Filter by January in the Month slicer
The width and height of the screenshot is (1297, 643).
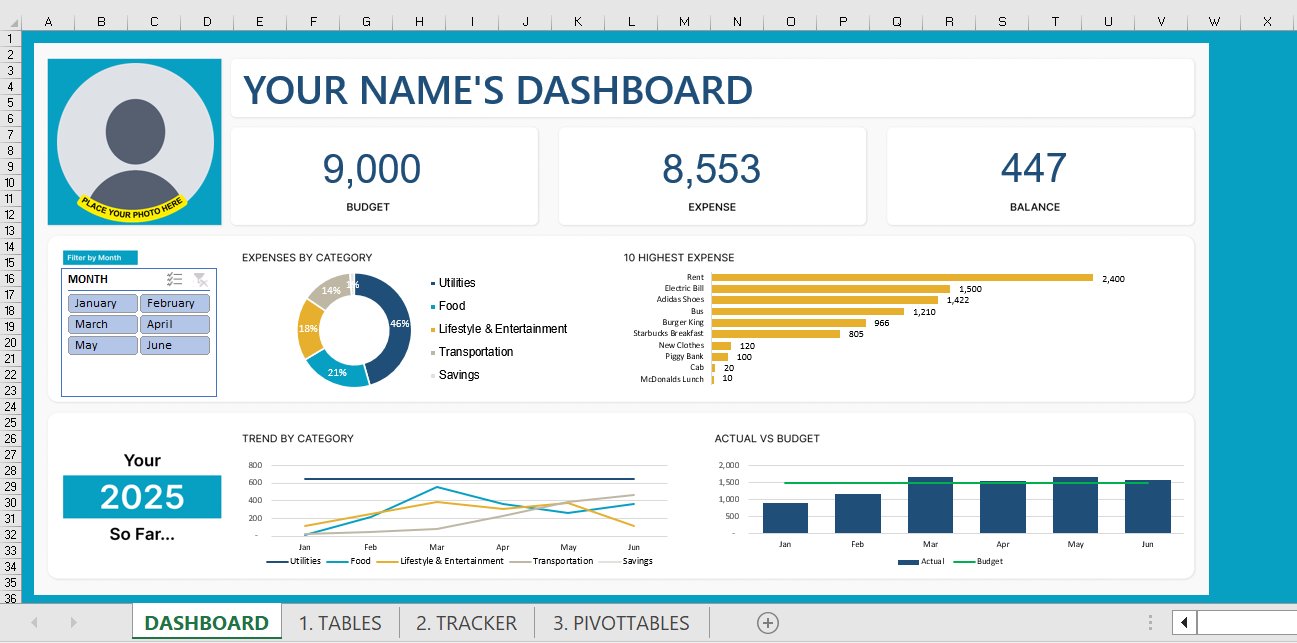tap(102, 302)
